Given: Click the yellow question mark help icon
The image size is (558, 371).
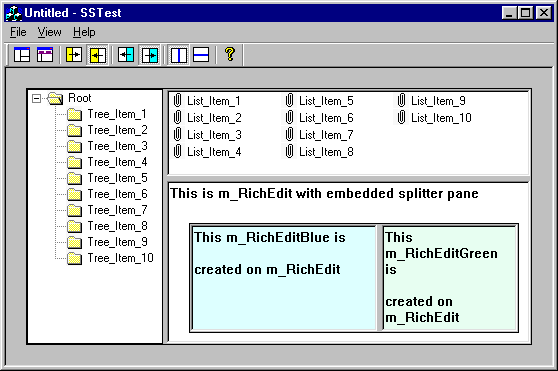Looking at the screenshot, I should pyautogui.click(x=230, y=54).
